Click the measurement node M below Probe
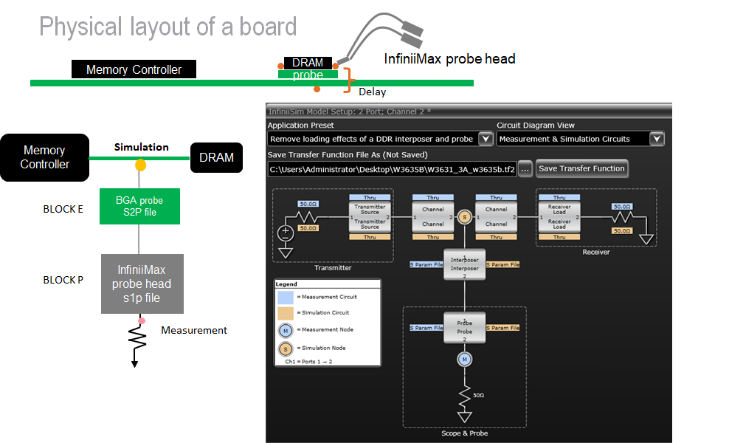The image size is (729, 443). click(464, 359)
